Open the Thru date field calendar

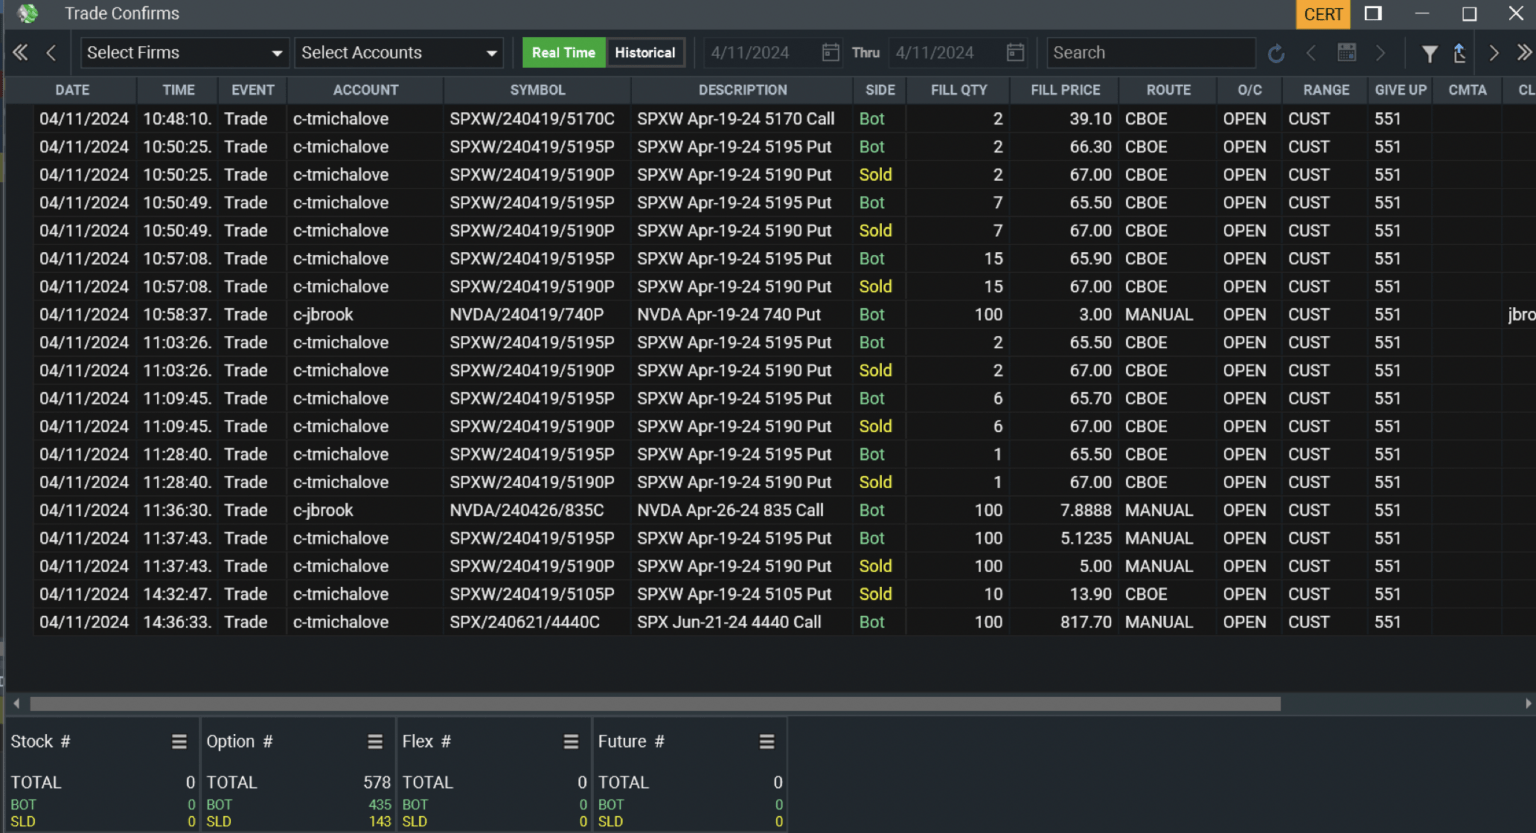1015,52
